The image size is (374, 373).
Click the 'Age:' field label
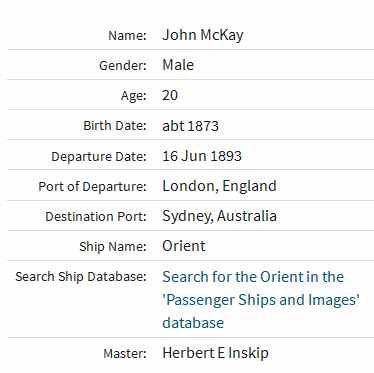134,96
